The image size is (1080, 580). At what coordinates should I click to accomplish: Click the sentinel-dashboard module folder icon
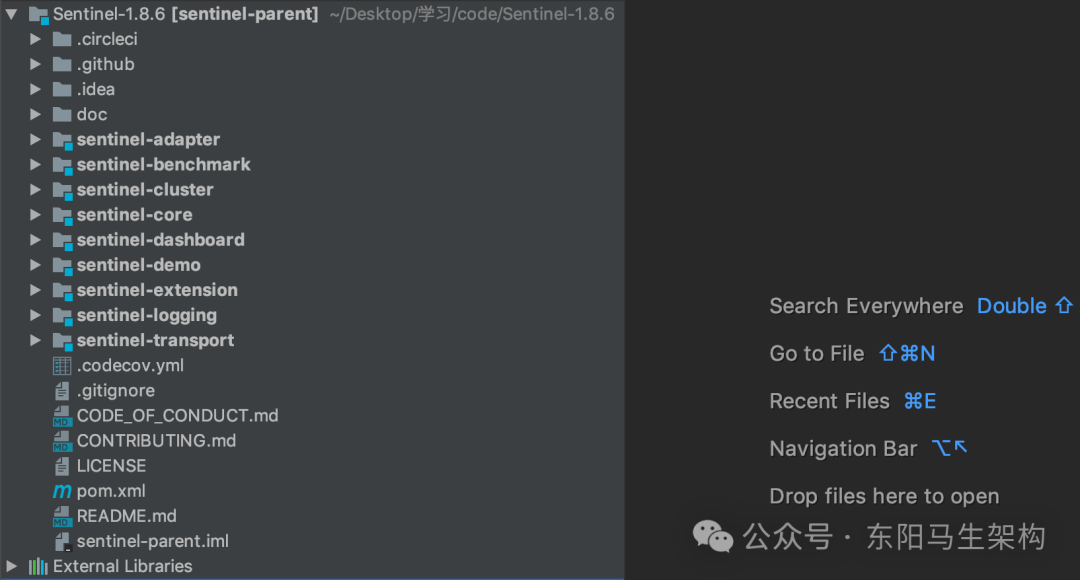(x=63, y=240)
